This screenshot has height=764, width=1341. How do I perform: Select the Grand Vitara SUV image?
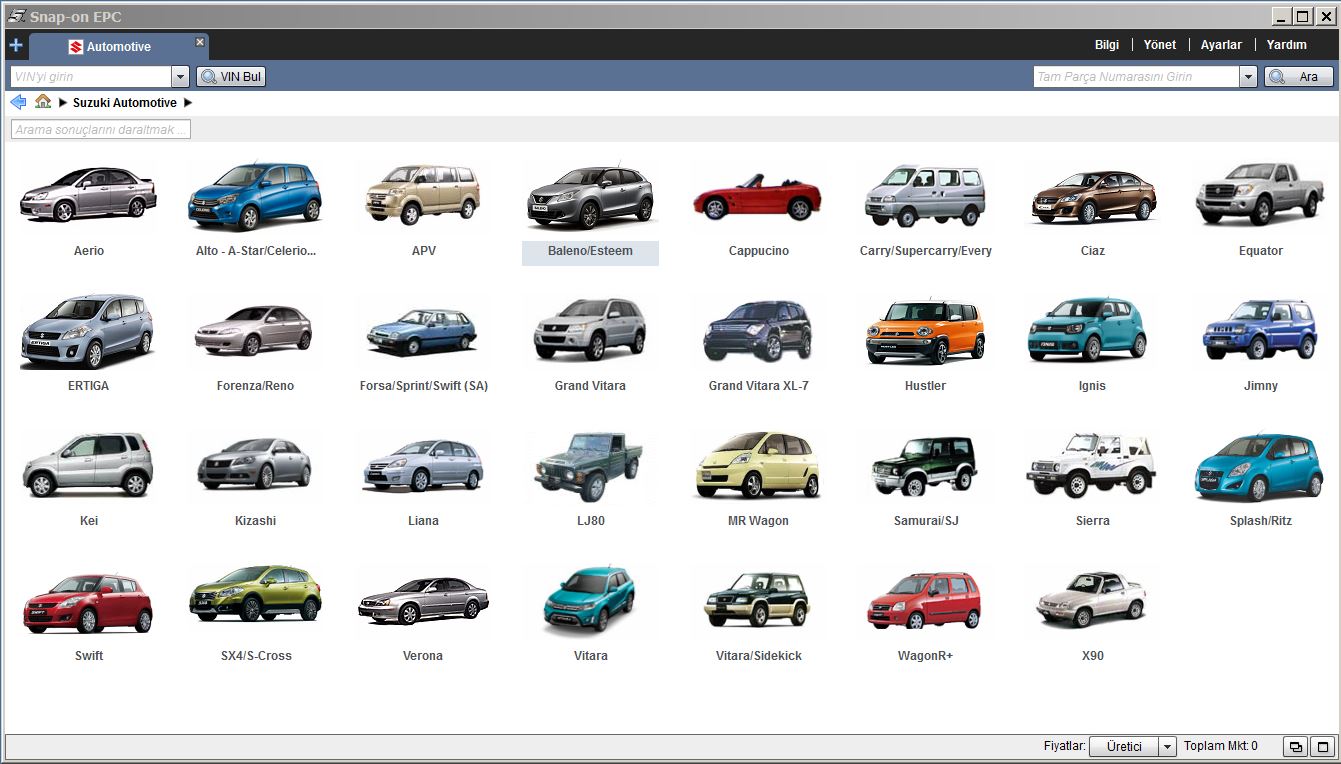(590, 329)
